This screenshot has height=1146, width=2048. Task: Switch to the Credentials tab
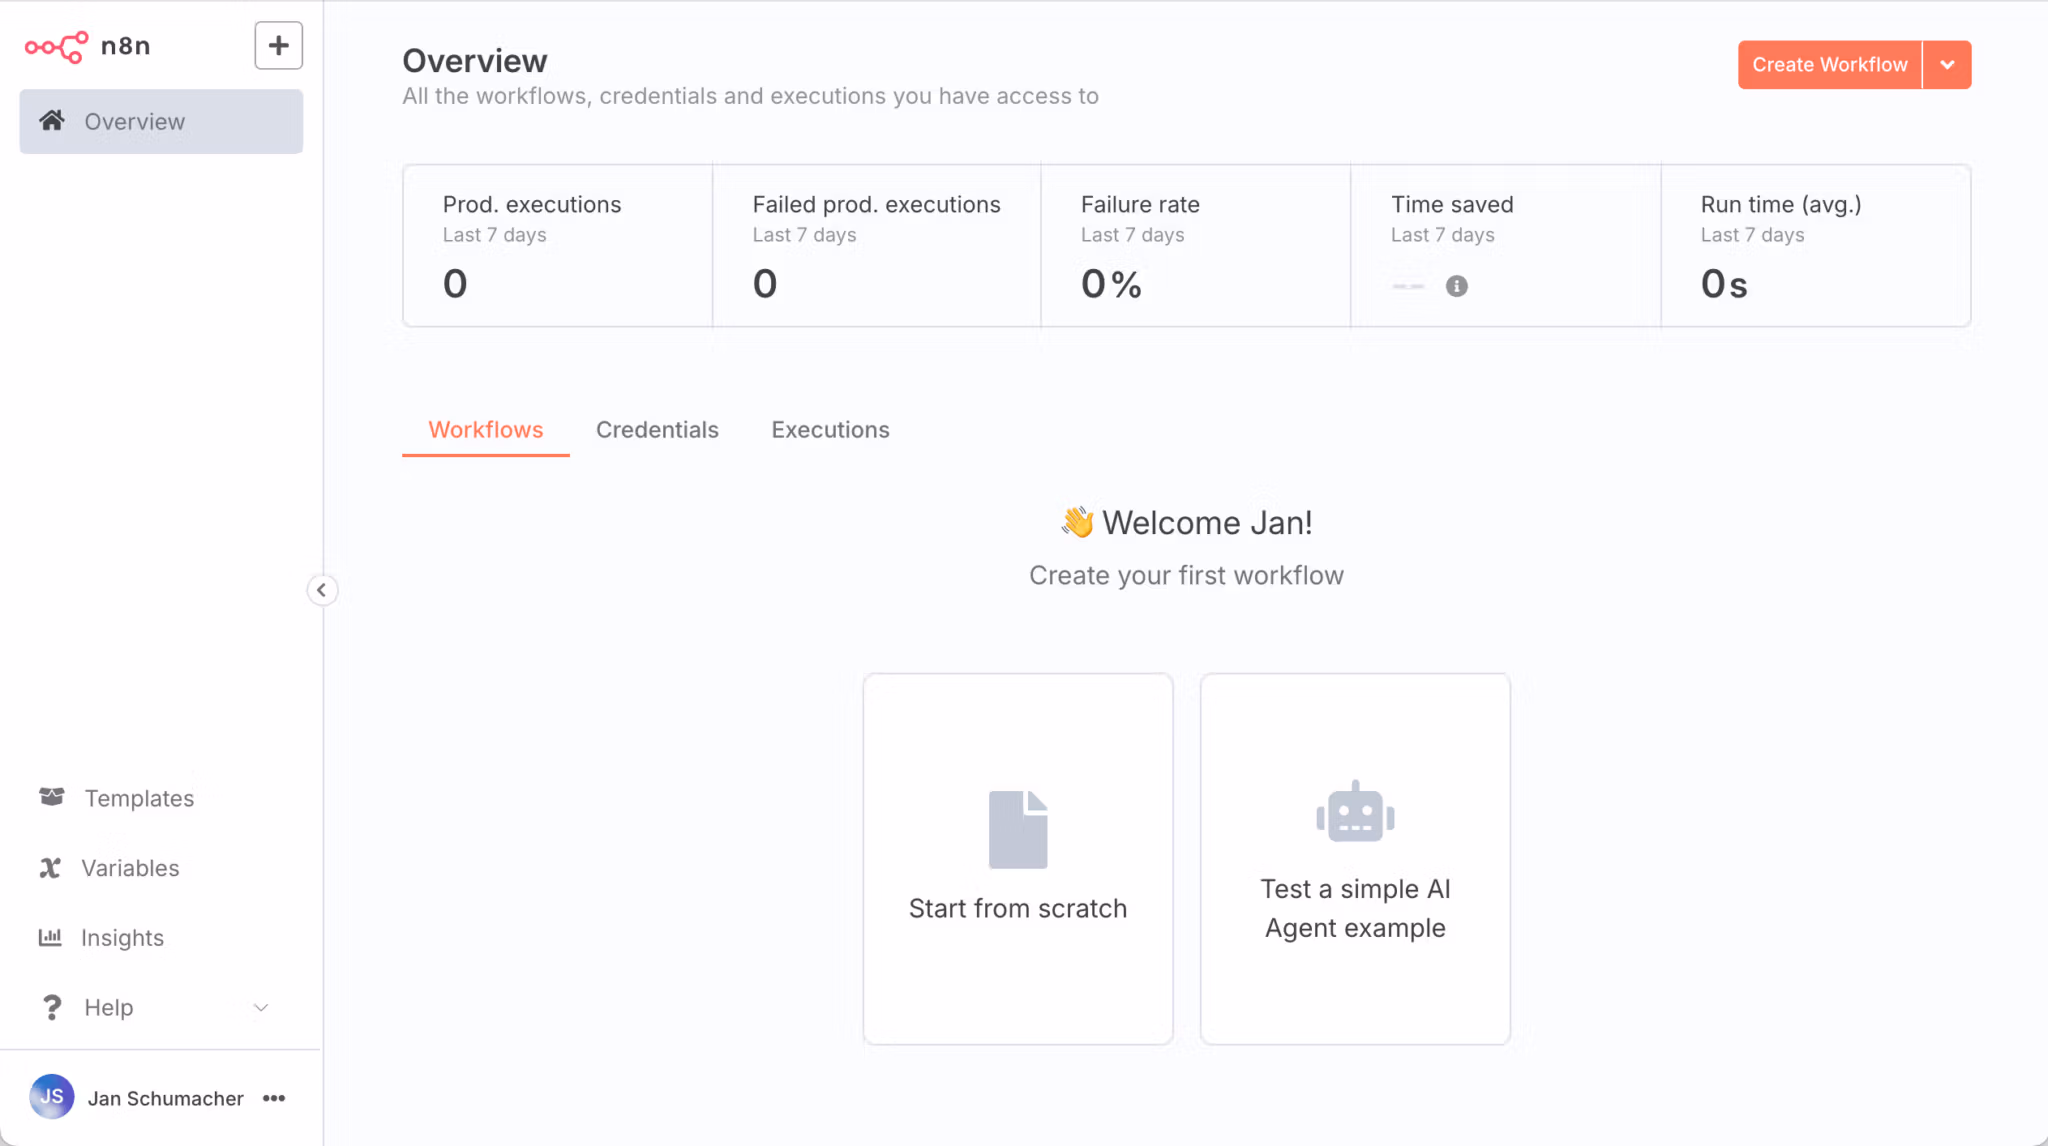click(x=657, y=429)
